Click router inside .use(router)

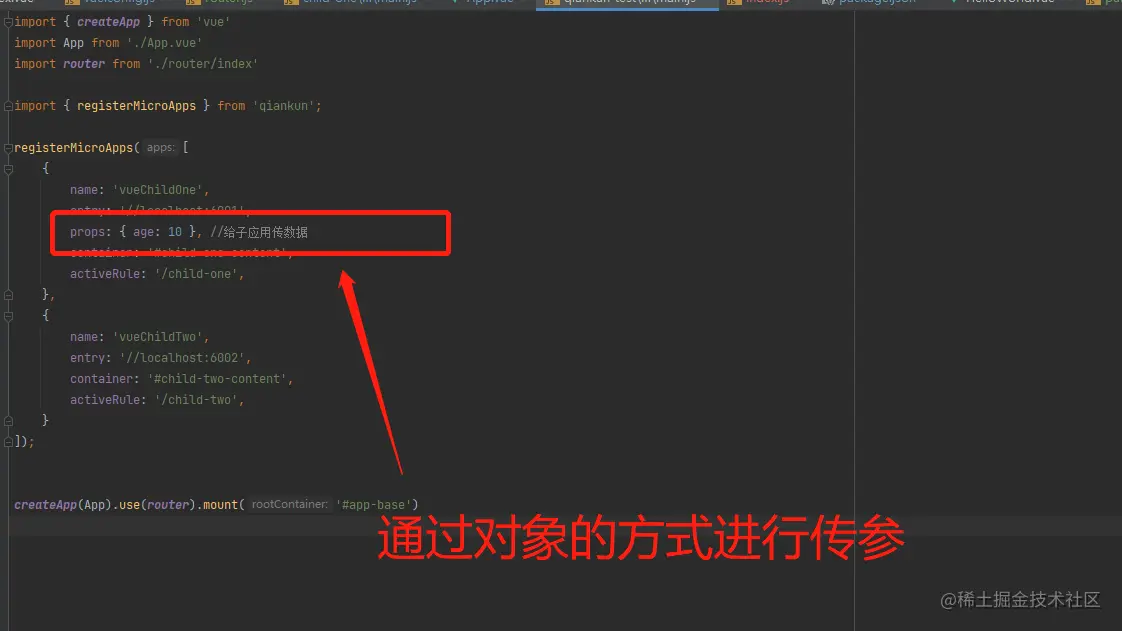pyautogui.click(x=167, y=505)
